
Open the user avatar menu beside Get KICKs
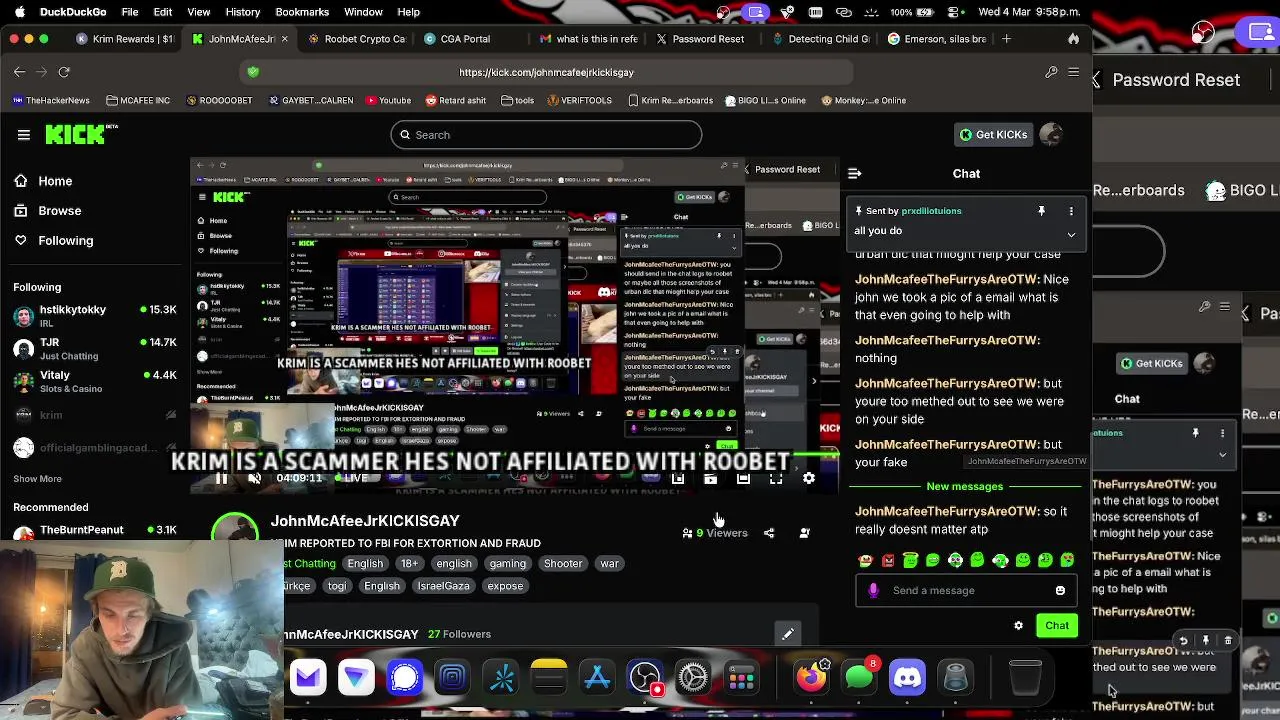pyautogui.click(x=1050, y=135)
